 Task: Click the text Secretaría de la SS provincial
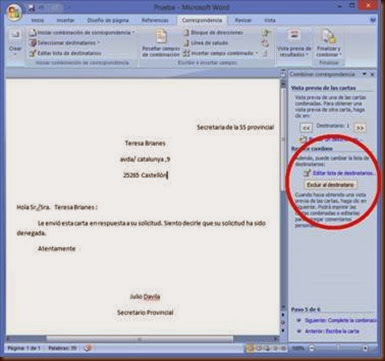tap(235, 127)
